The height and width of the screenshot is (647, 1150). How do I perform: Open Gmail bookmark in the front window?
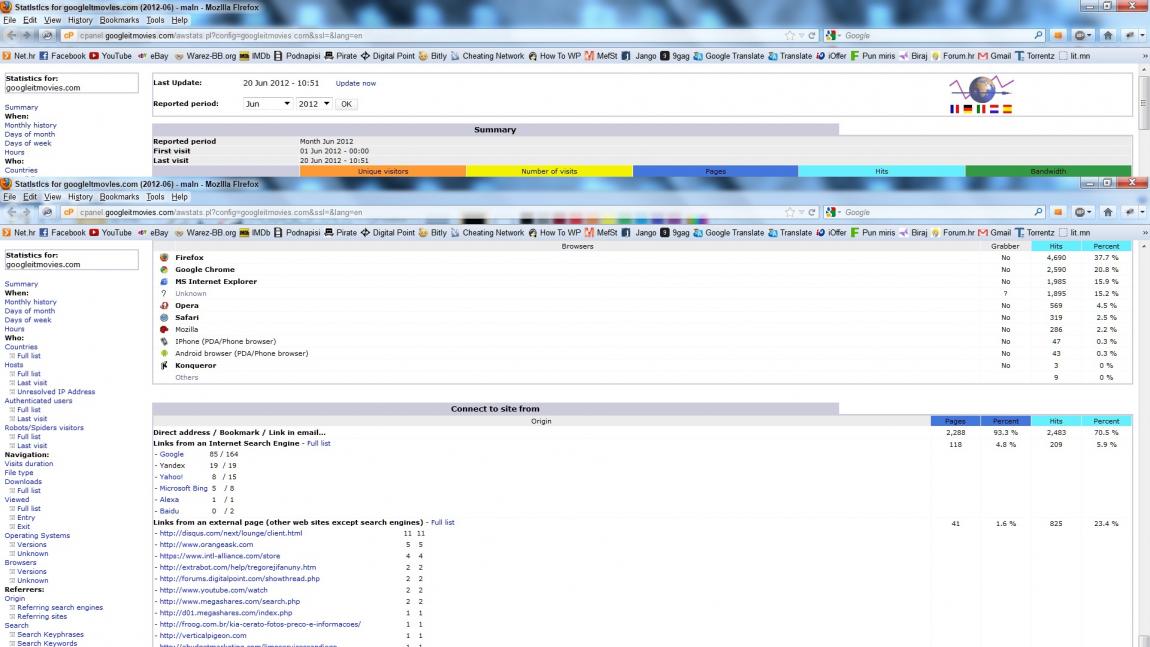point(994,233)
